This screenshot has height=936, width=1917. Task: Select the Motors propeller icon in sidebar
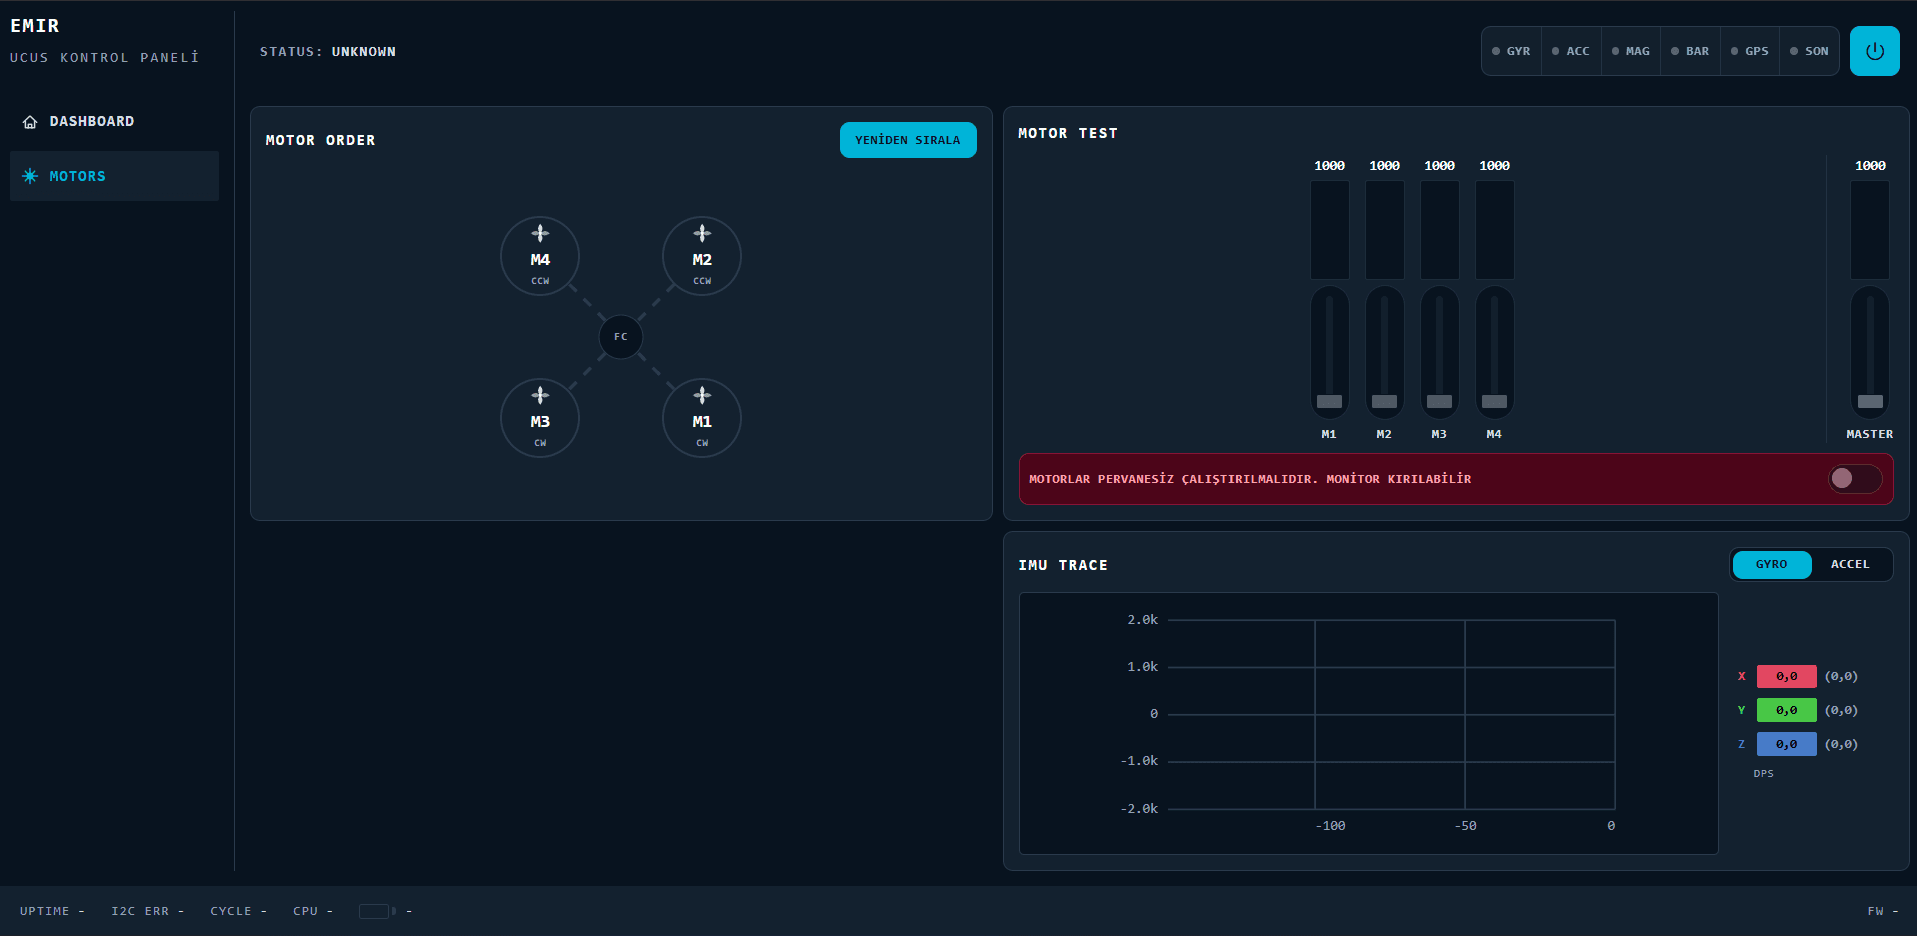(x=30, y=176)
